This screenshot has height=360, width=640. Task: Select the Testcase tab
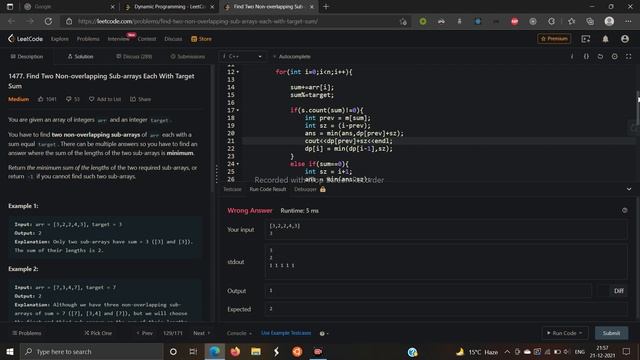pyautogui.click(x=232, y=189)
